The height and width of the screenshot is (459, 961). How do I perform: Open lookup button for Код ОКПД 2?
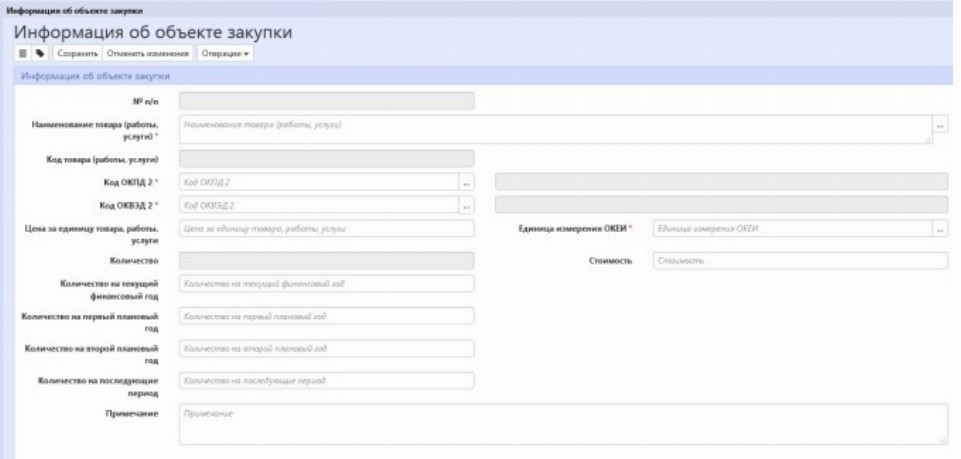pyautogui.click(x=465, y=182)
